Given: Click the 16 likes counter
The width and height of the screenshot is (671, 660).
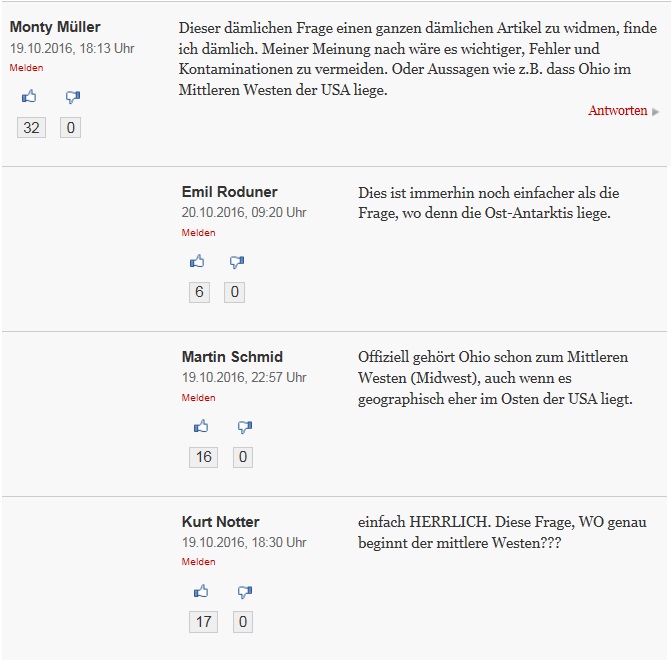Looking at the screenshot, I should [204, 457].
